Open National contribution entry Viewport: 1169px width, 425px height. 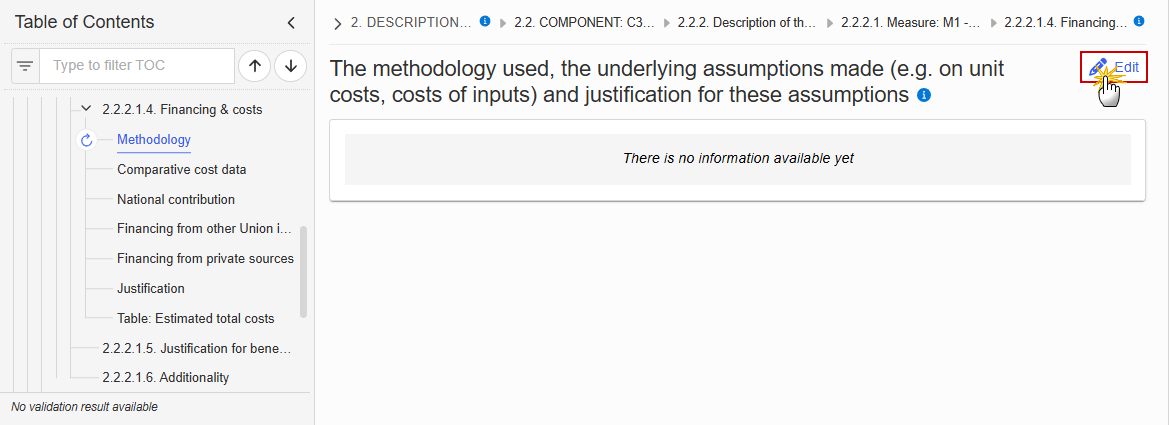click(x=176, y=199)
